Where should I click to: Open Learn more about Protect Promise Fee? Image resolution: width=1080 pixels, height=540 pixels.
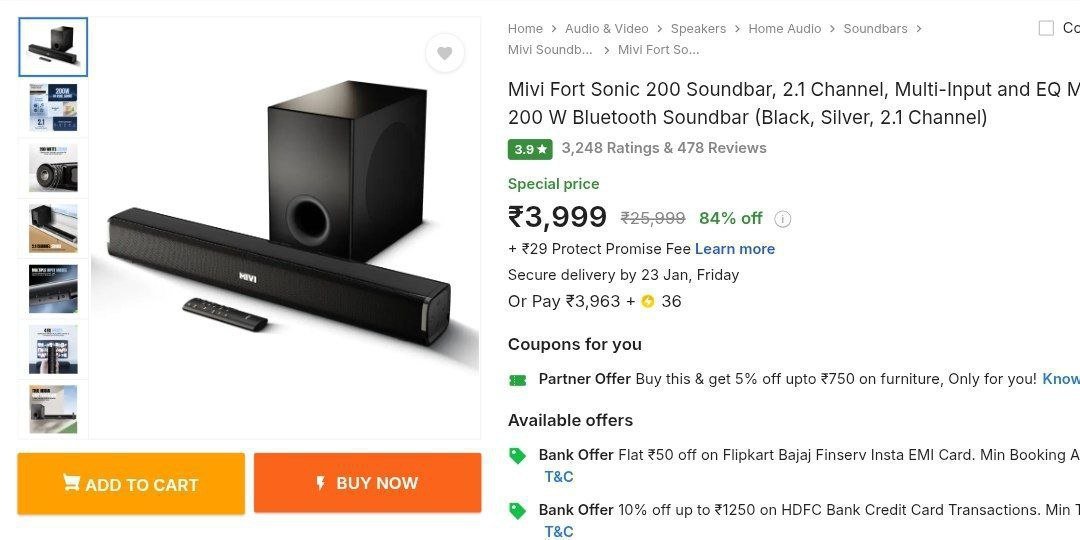(735, 249)
